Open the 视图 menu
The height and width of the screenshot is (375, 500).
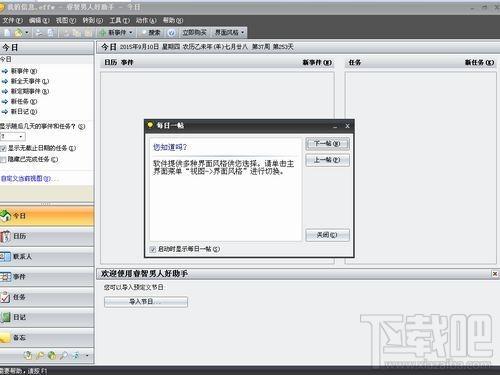coord(66,21)
